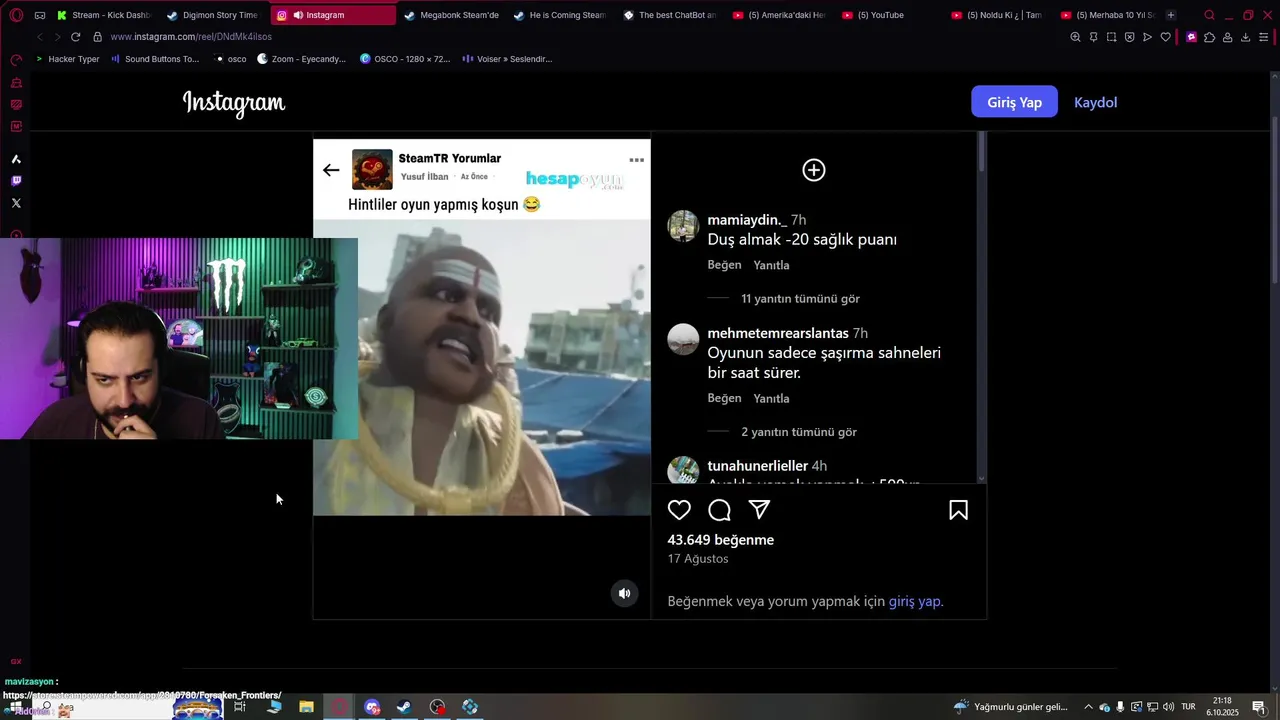This screenshot has height=720, width=1280.
Task: Open the browser profile account icon
Action: pos(1227,37)
